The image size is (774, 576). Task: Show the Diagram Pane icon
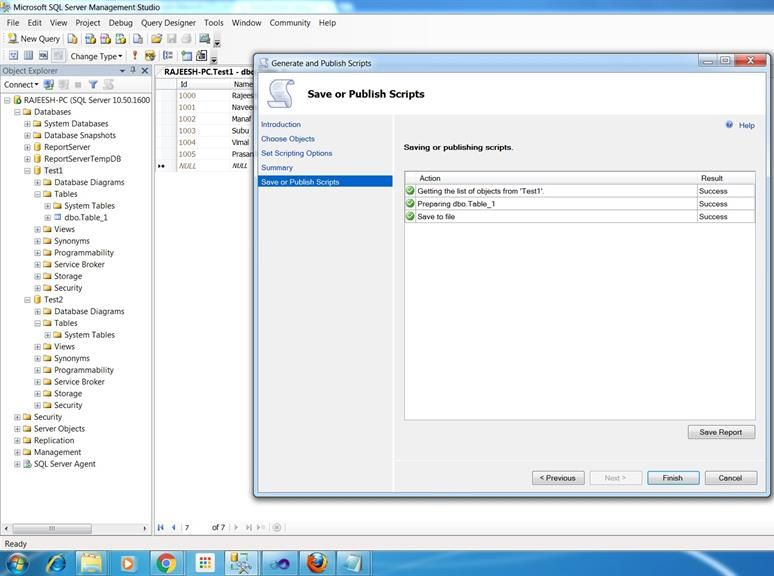tap(13, 56)
